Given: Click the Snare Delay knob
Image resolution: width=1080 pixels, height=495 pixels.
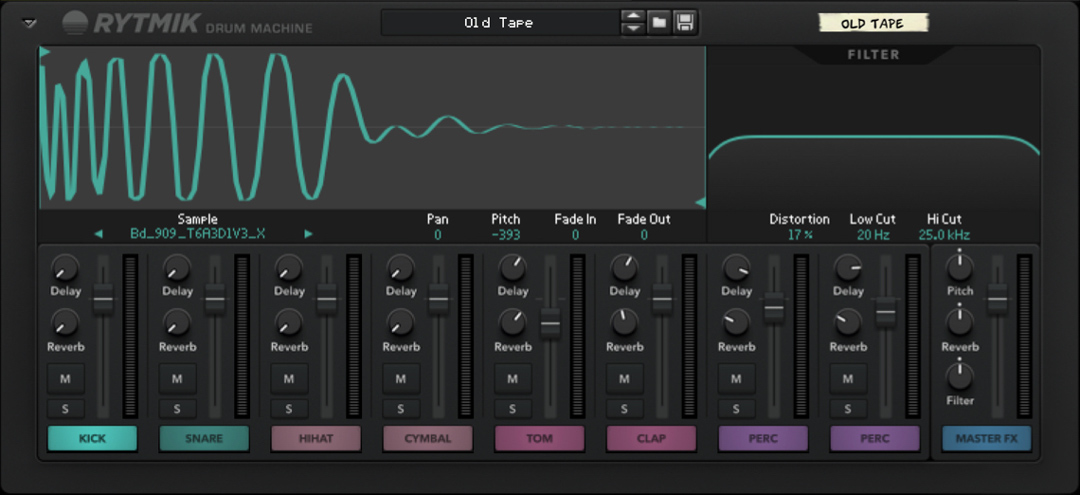Looking at the screenshot, I should tap(177, 267).
